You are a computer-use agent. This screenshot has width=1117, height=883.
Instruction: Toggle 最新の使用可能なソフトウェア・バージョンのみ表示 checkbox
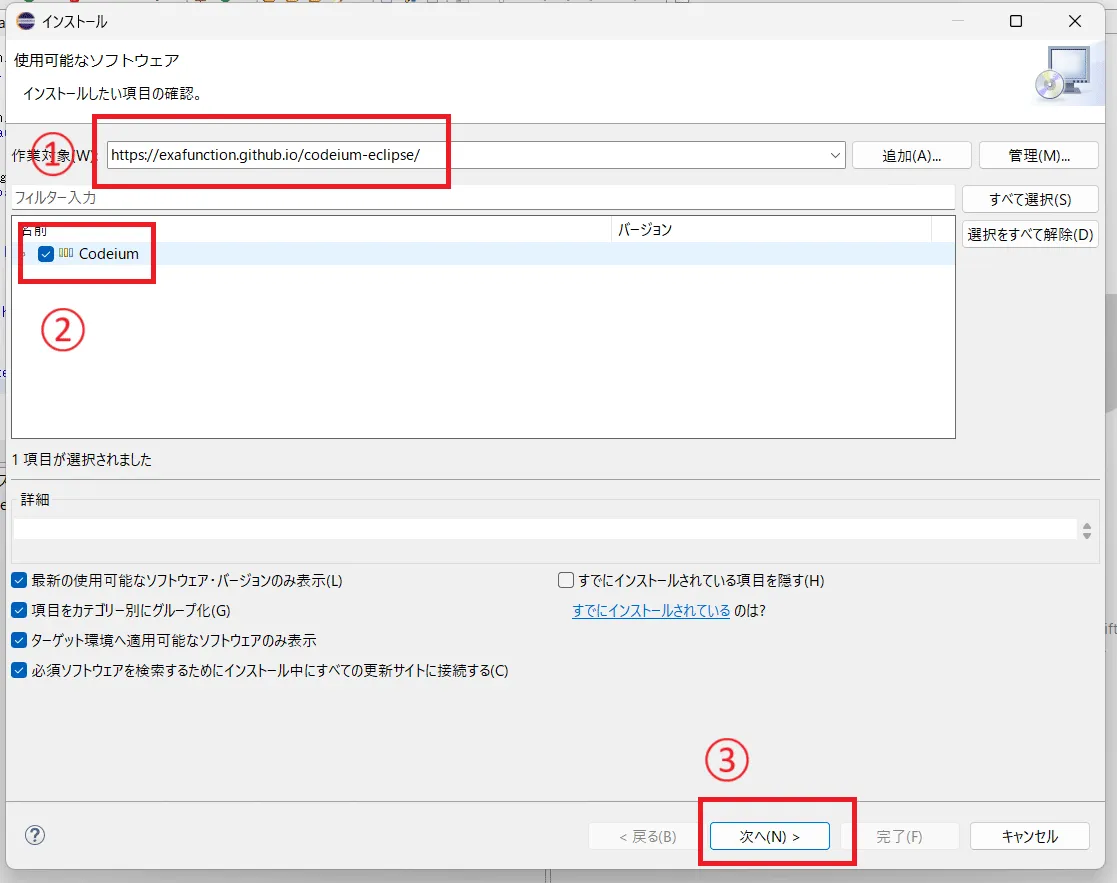(19, 580)
